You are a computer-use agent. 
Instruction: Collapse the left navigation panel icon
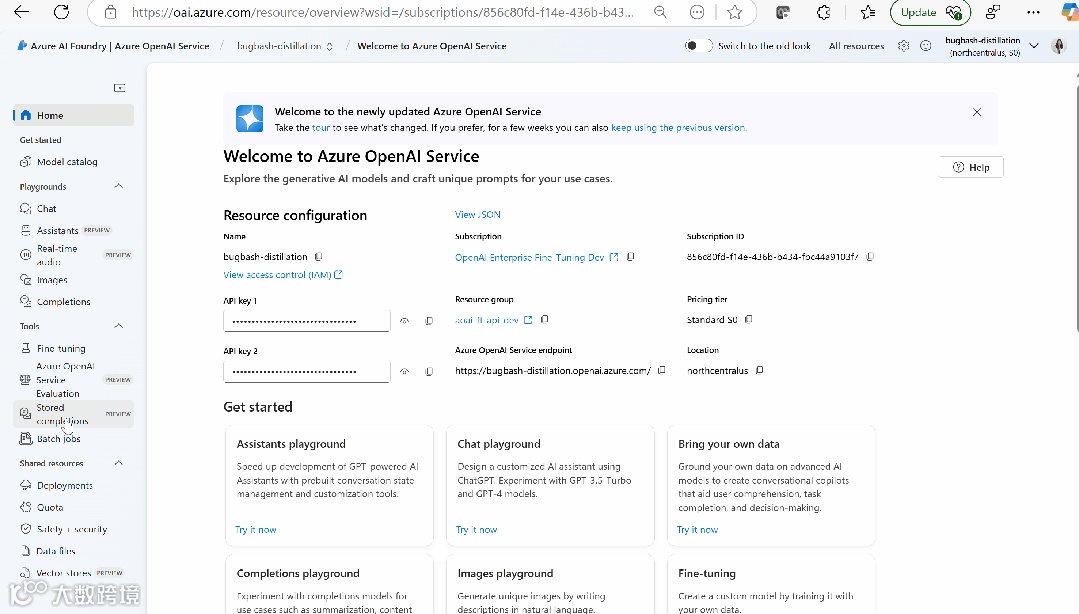120,88
